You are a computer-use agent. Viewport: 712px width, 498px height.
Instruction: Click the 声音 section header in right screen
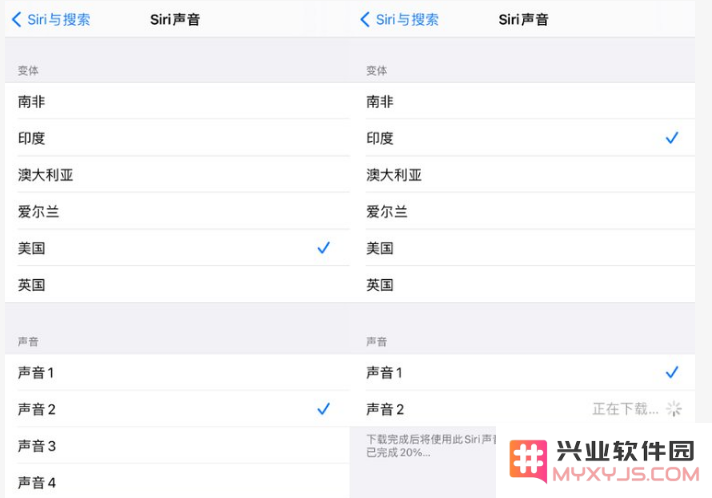[x=376, y=341]
